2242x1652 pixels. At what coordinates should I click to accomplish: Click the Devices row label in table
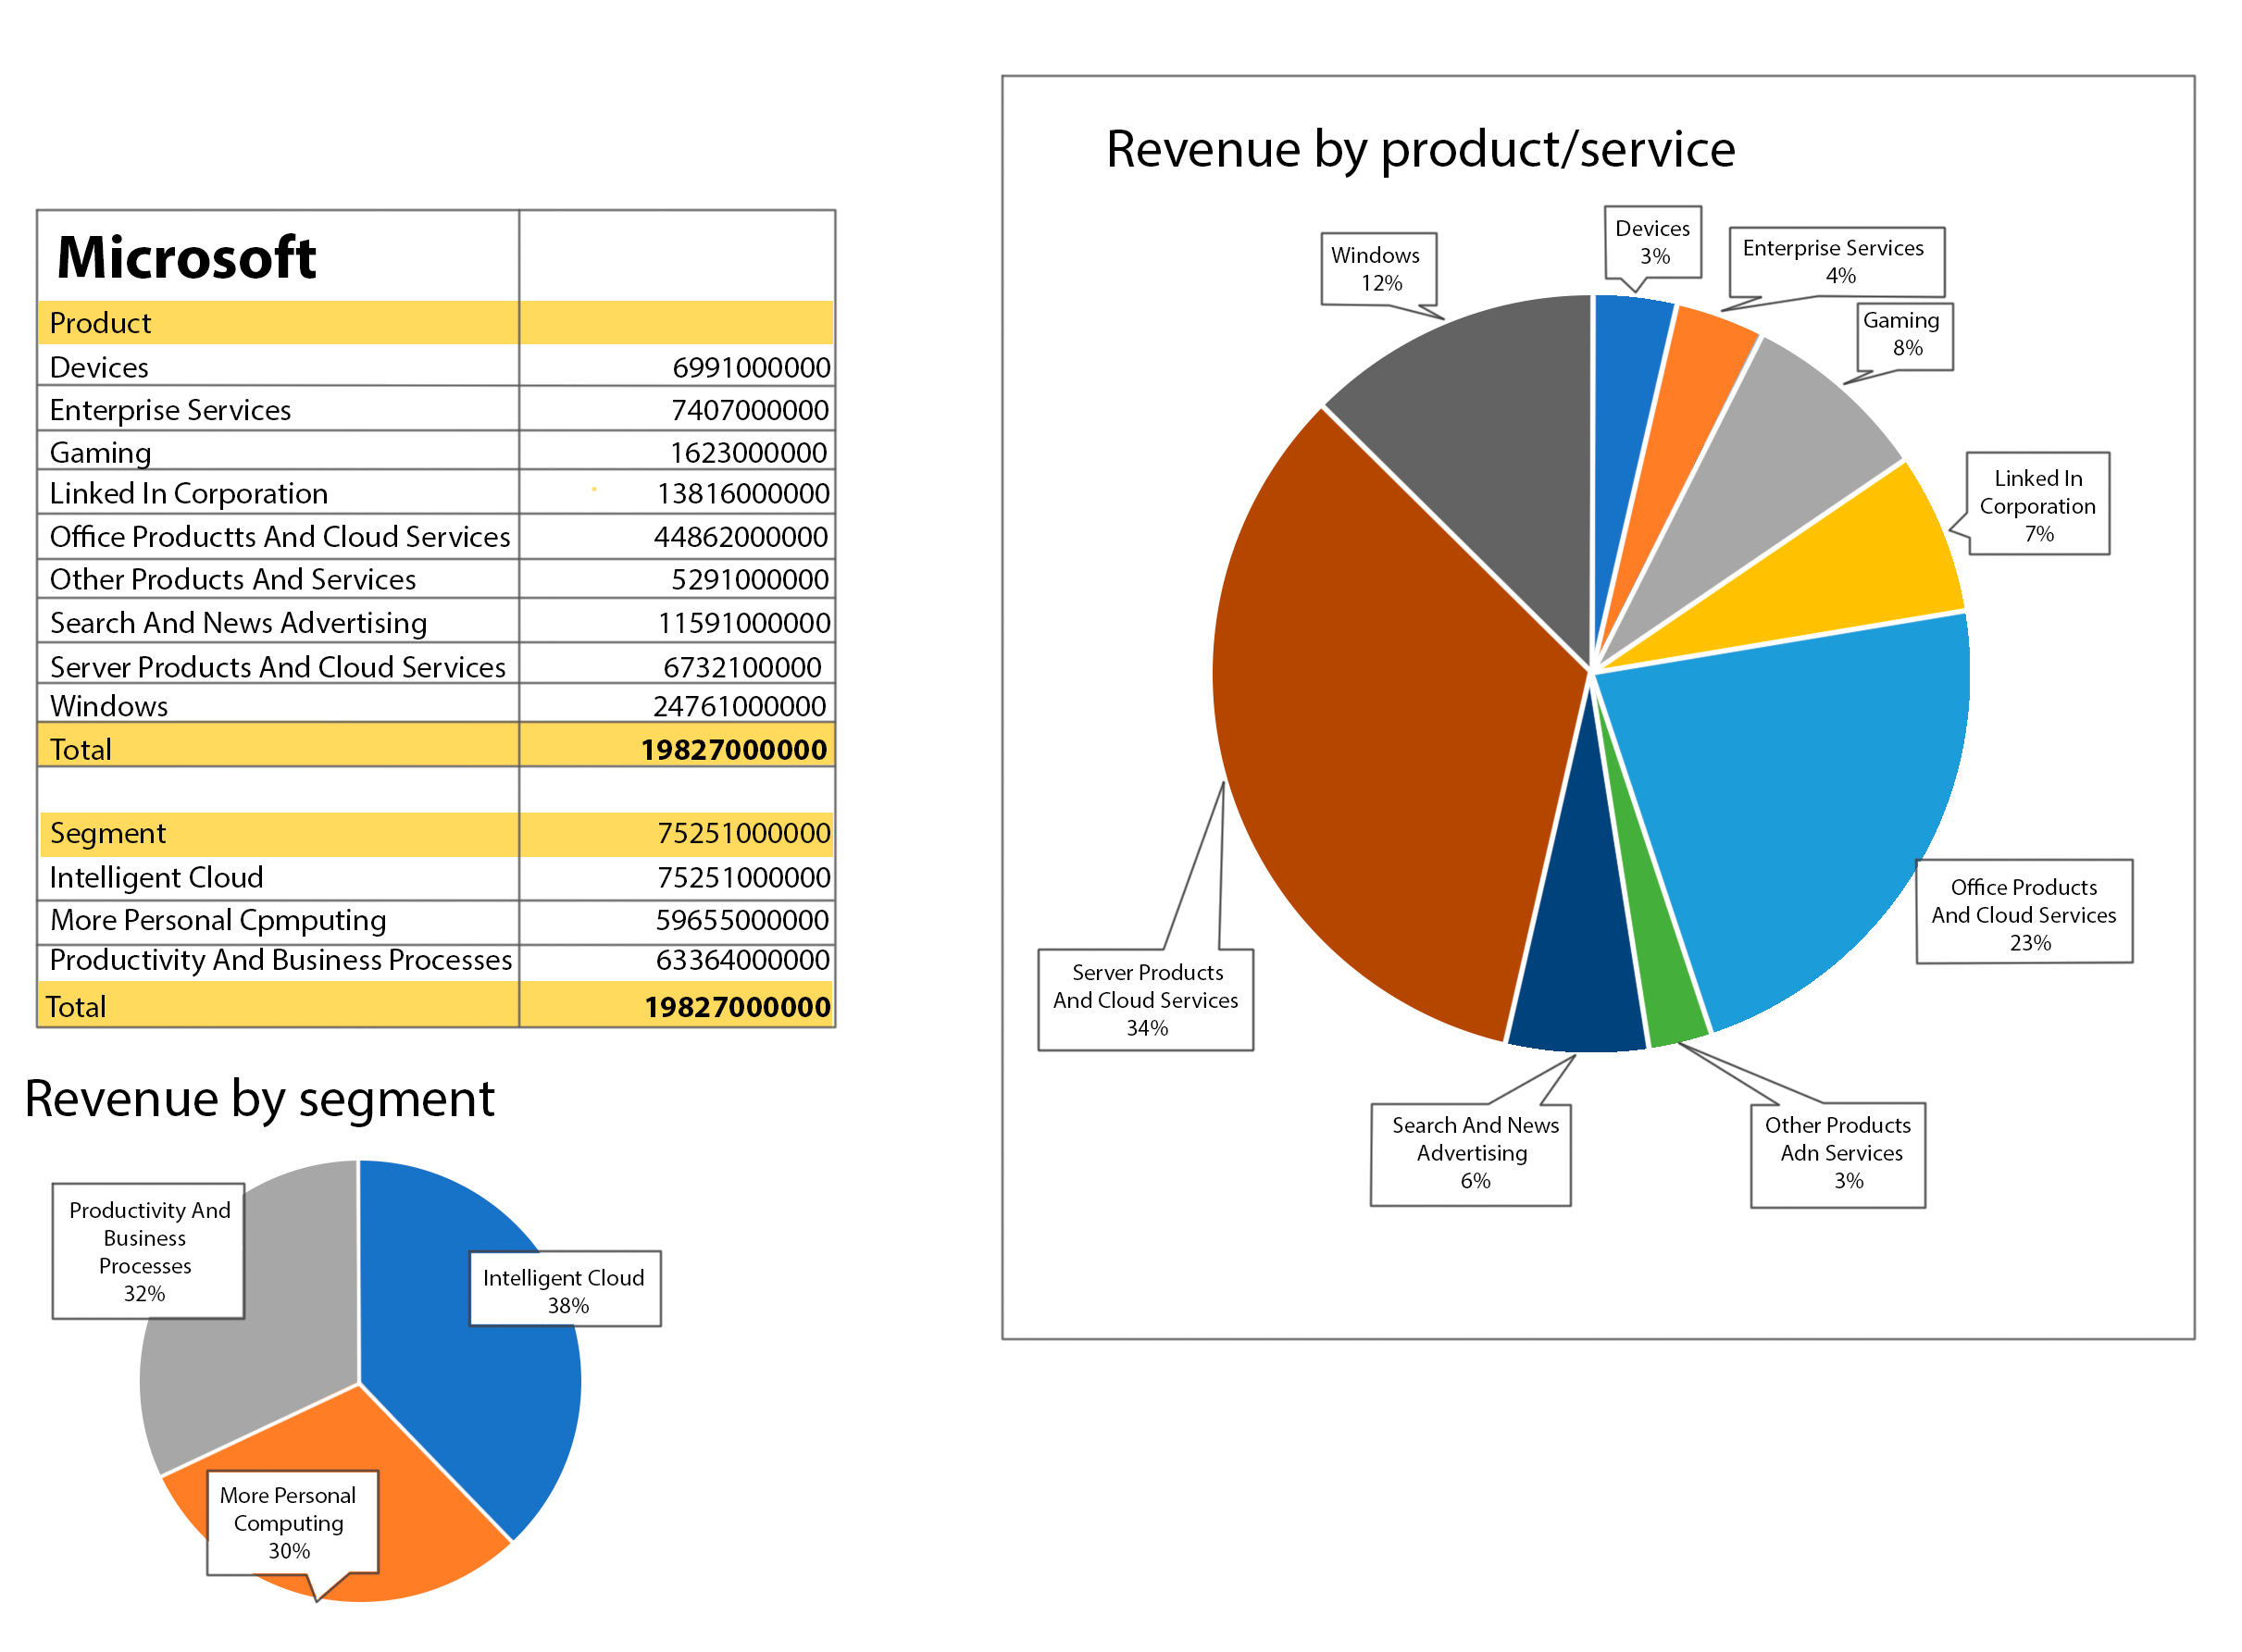[x=99, y=367]
